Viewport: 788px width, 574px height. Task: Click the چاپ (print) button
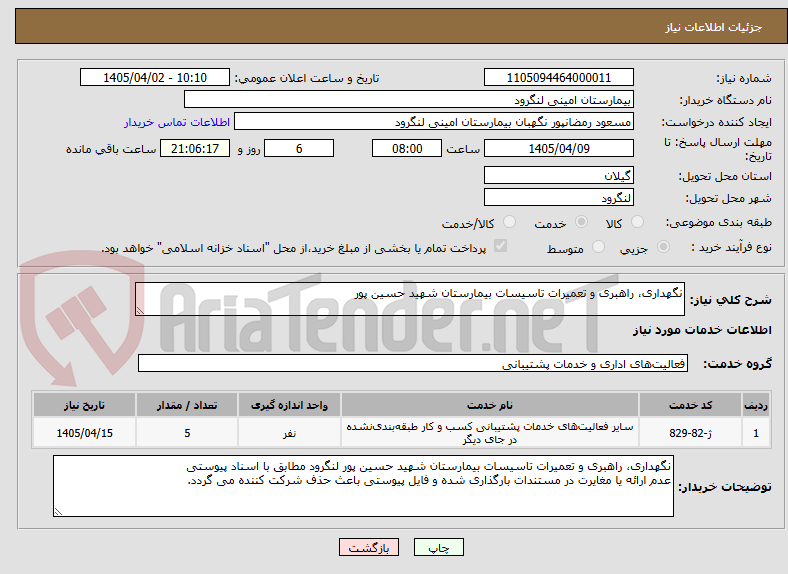tap(438, 547)
